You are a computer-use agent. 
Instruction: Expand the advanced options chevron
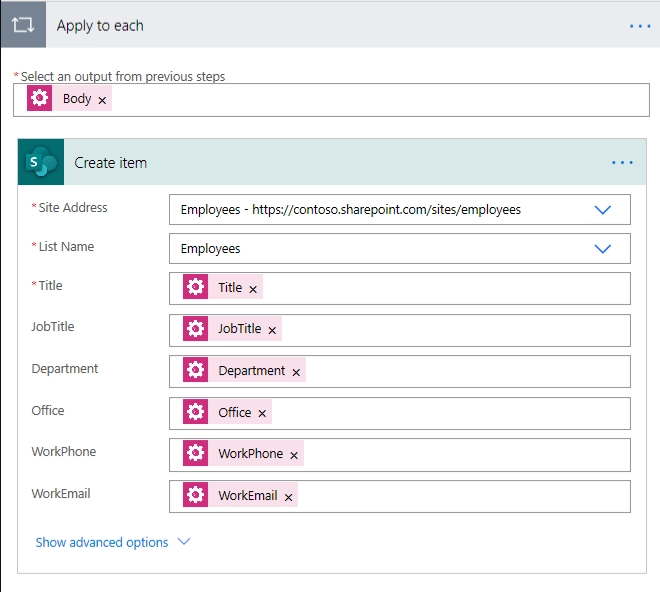click(x=184, y=541)
